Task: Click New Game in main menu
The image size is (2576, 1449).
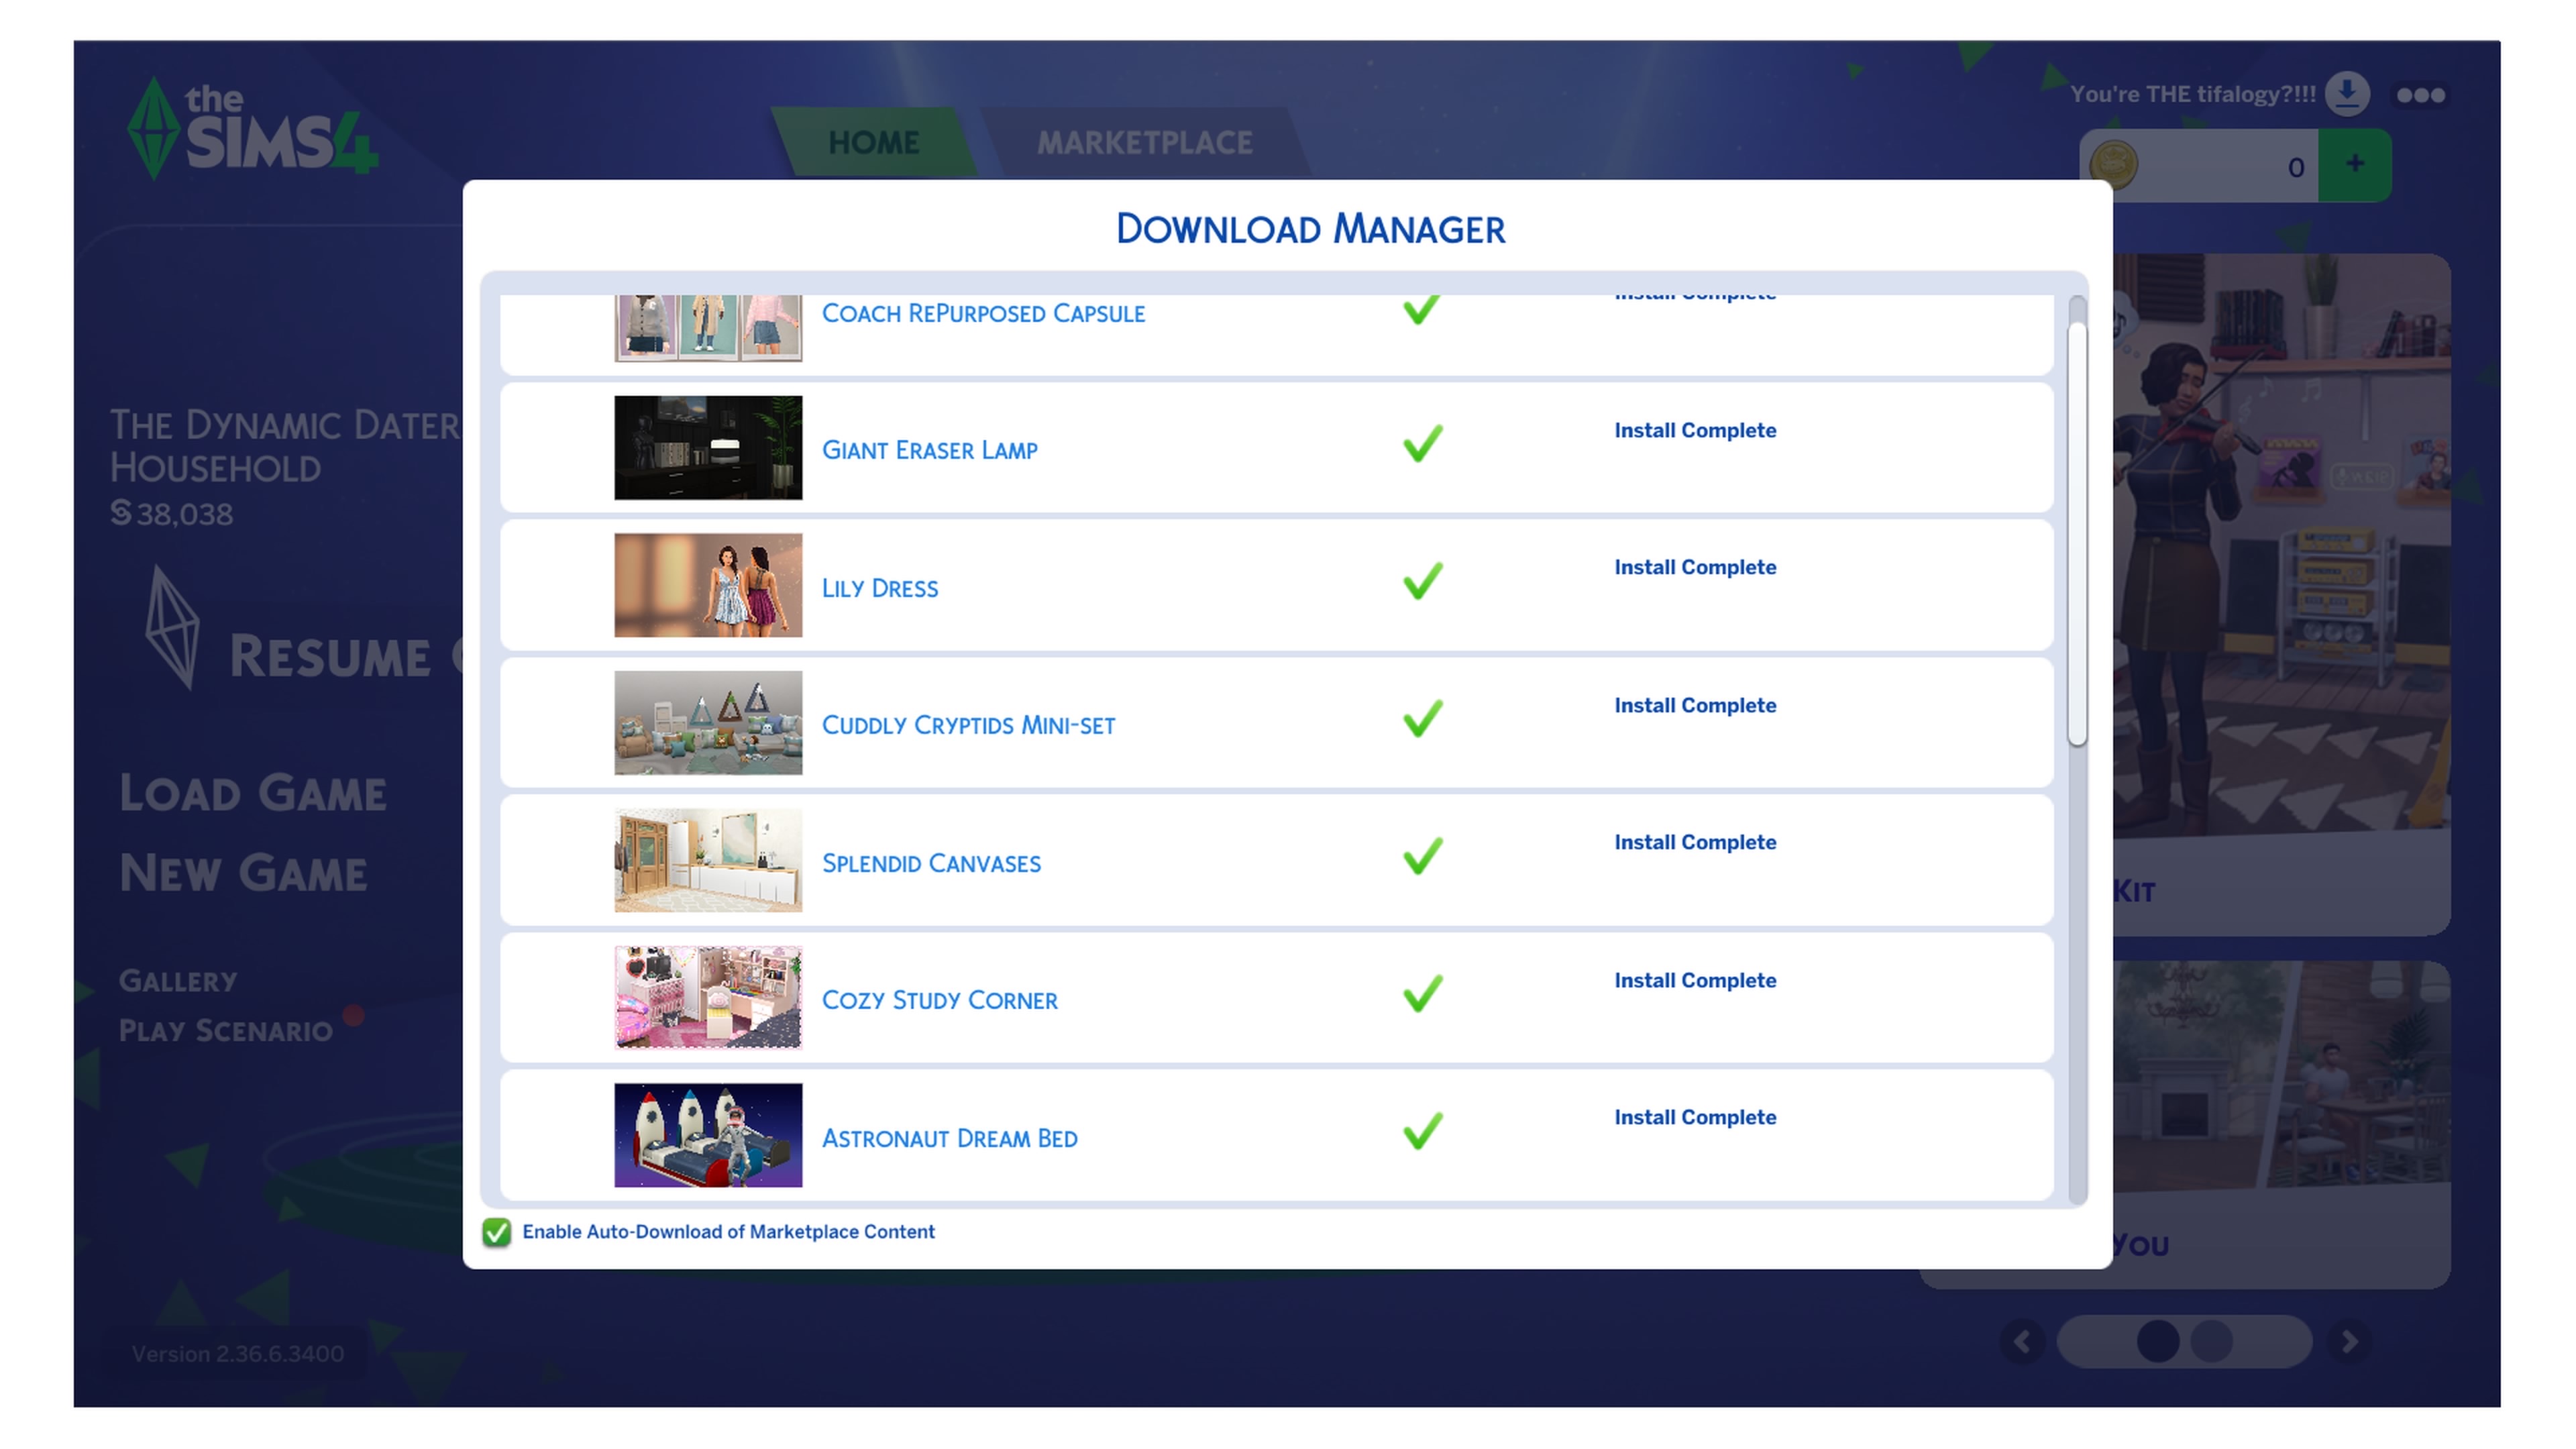Action: point(243,873)
